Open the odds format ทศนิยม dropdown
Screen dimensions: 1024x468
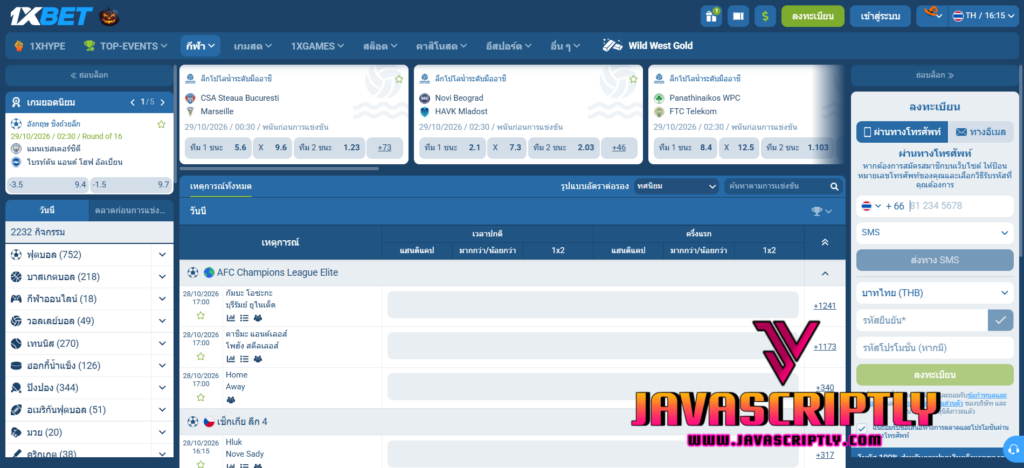pos(677,187)
